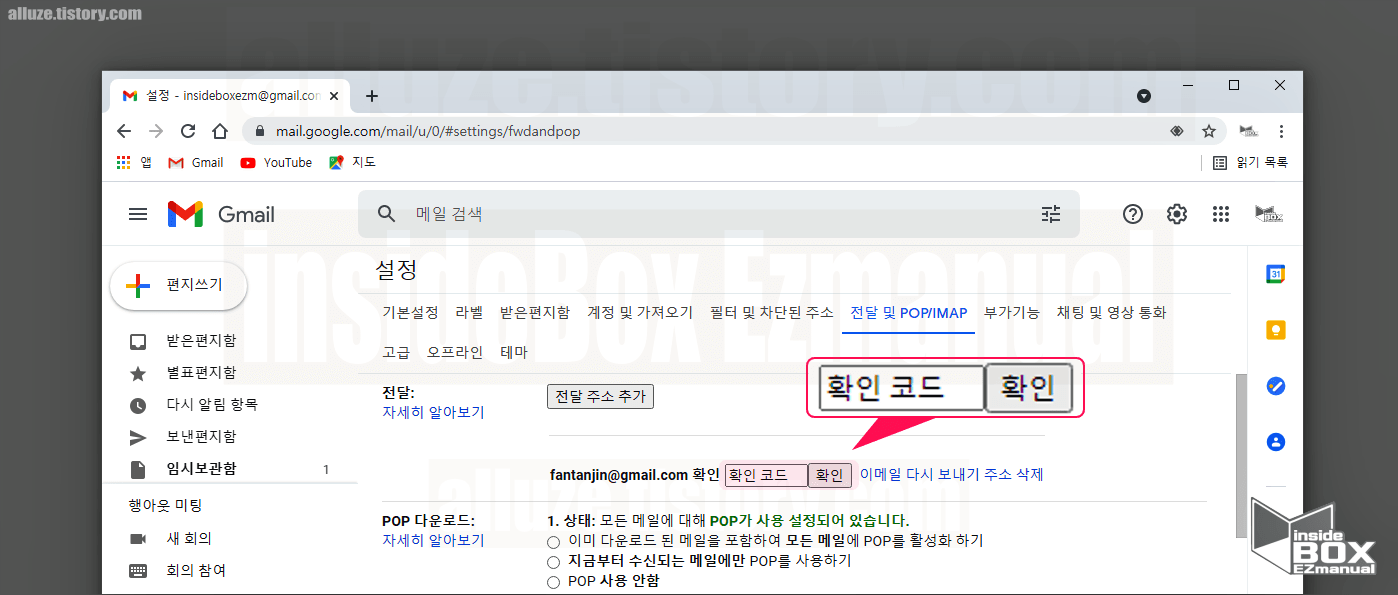Close the Gmail settings browser tab
Image resolution: width=1398 pixels, height=595 pixels.
[x=335, y=96]
